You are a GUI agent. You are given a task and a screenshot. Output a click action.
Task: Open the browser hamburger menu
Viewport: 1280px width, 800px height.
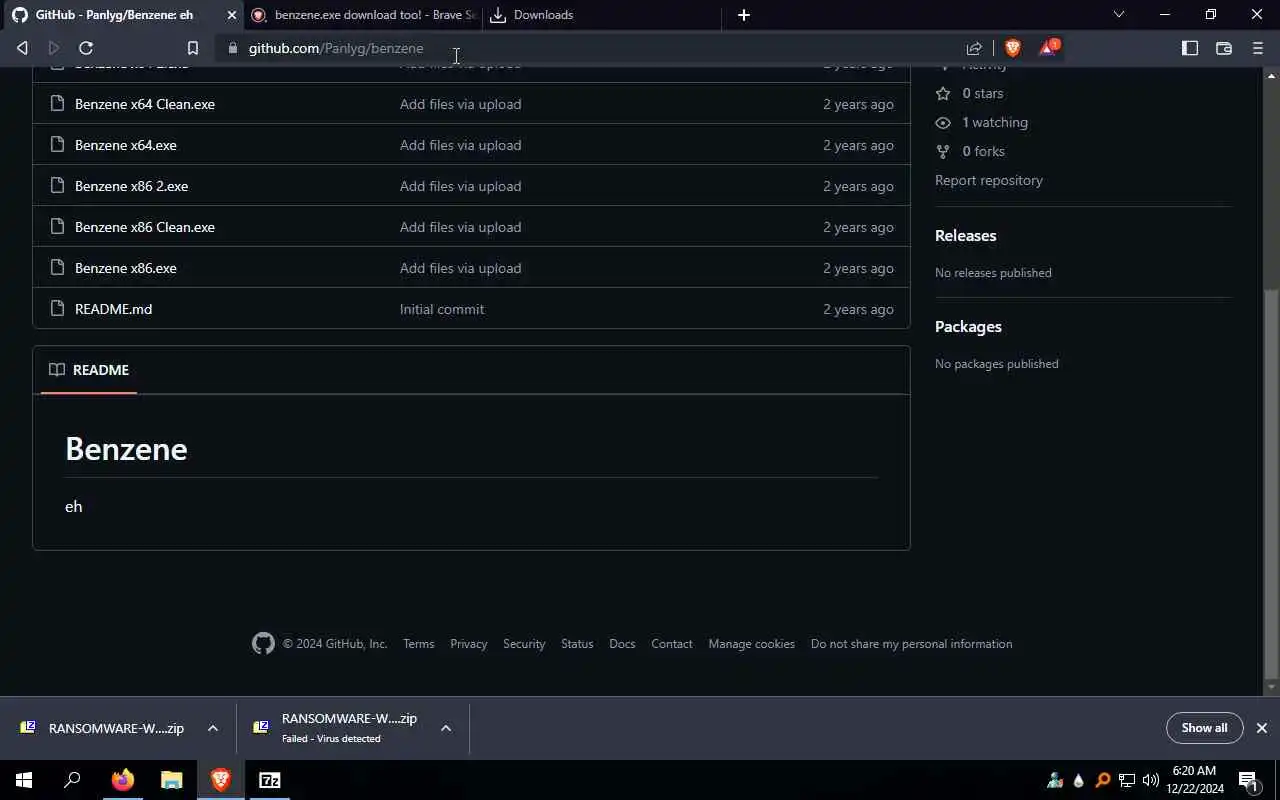tap(1258, 48)
